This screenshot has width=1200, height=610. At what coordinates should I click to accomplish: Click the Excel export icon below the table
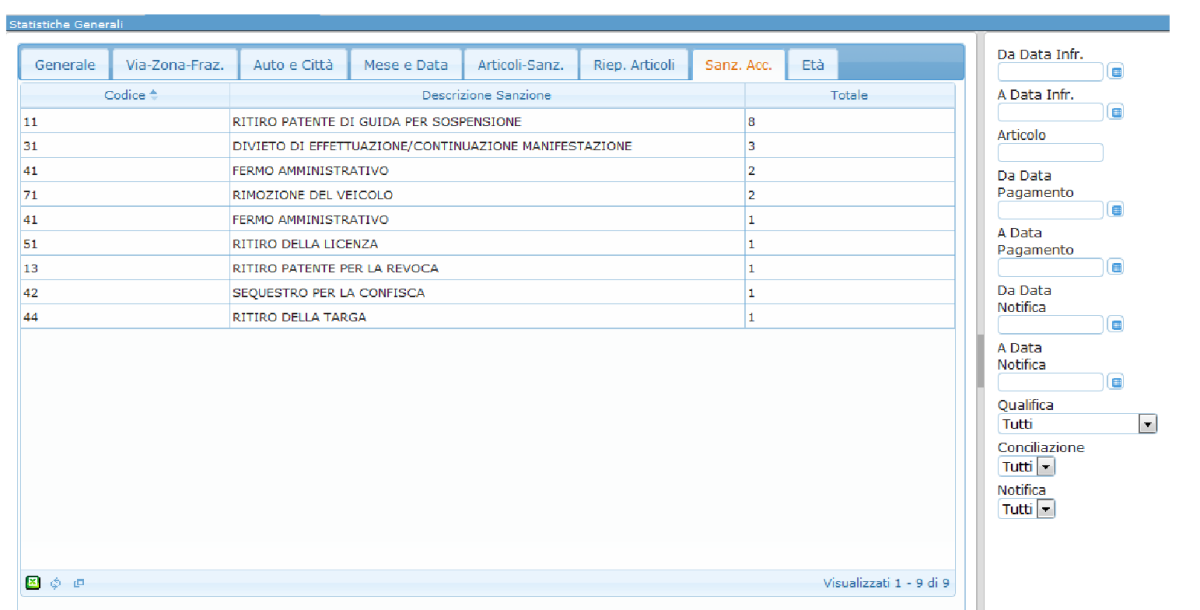pyautogui.click(x=33, y=583)
